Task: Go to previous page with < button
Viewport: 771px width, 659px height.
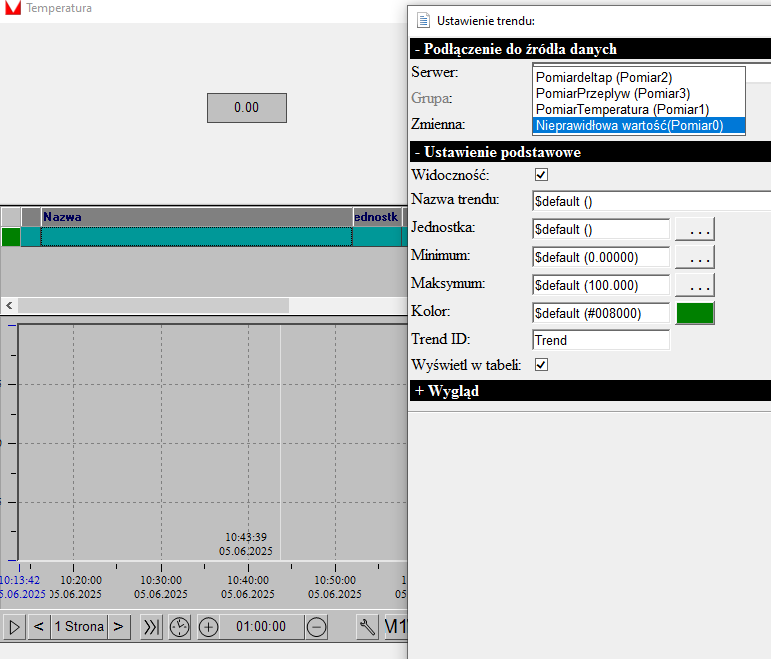Action: click(x=39, y=627)
